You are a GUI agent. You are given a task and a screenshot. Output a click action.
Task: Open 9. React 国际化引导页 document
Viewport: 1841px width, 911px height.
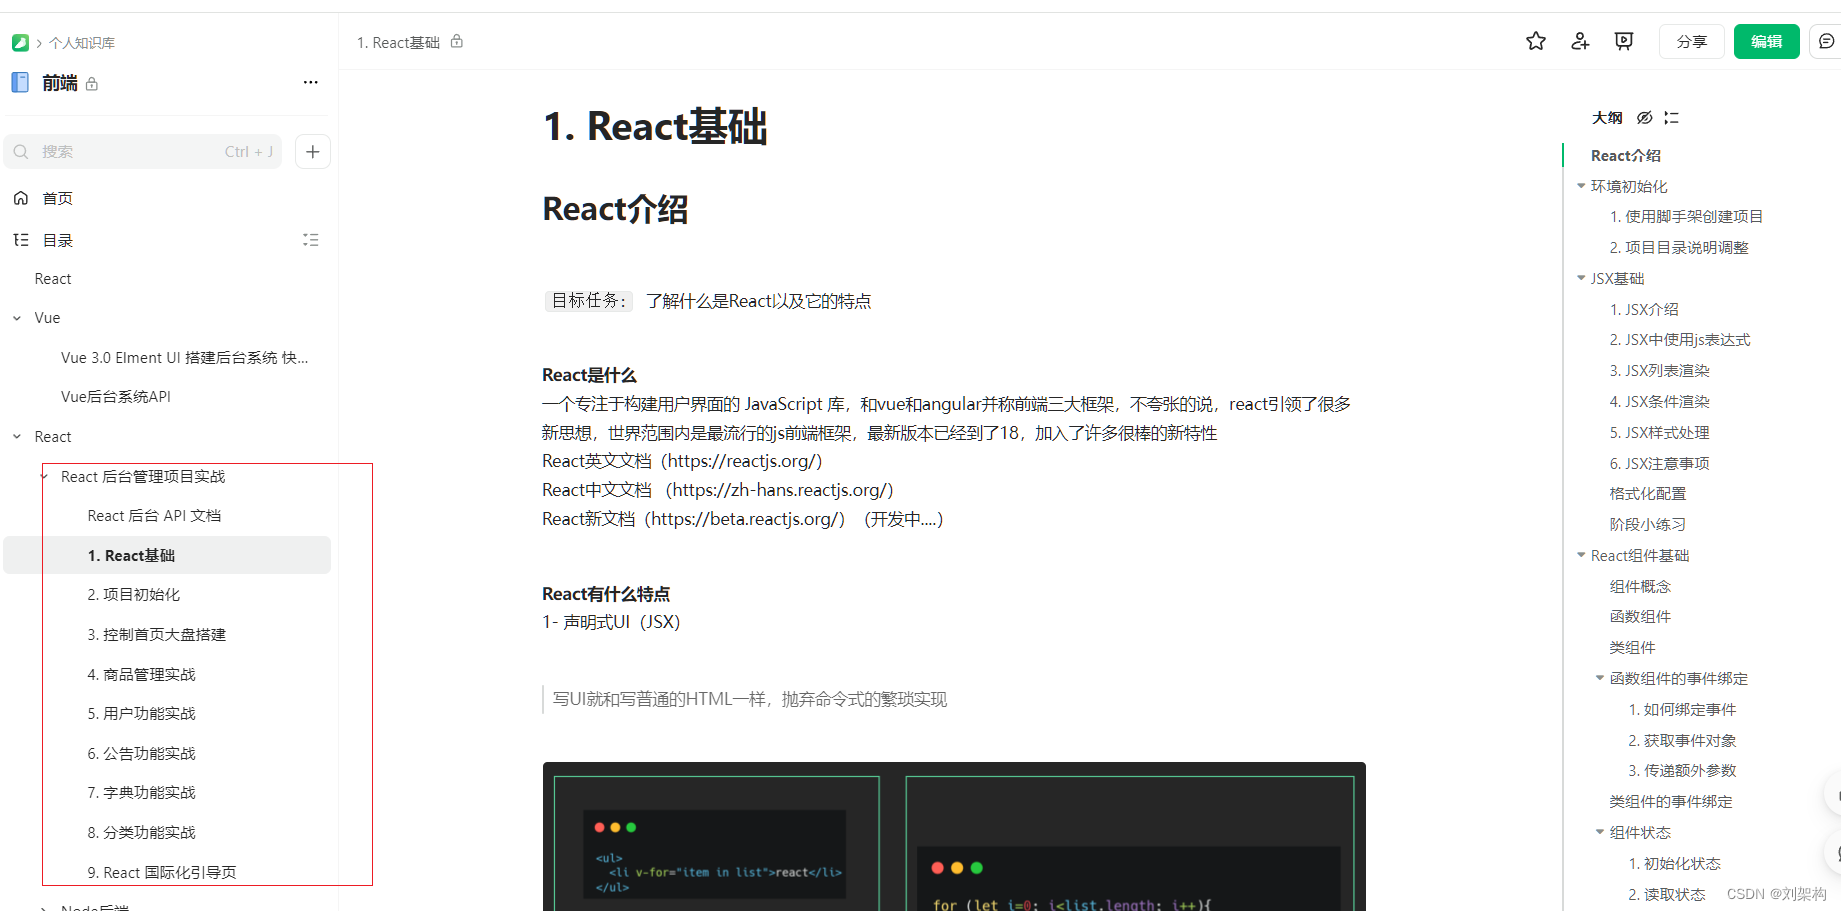[x=162, y=873]
